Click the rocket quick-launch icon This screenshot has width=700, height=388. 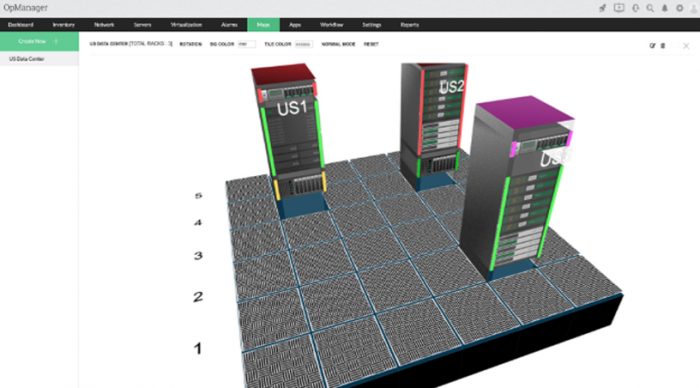click(603, 8)
